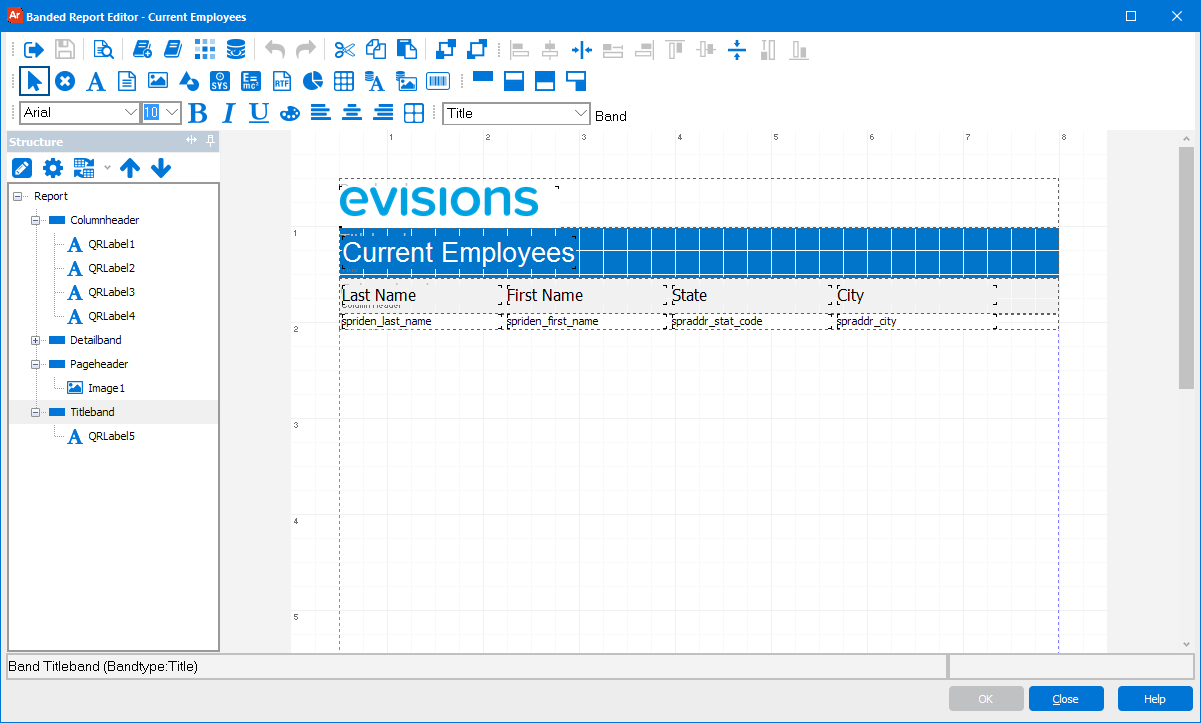1201x723 pixels.
Task: Toggle bold formatting
Action: coord(197,113)
